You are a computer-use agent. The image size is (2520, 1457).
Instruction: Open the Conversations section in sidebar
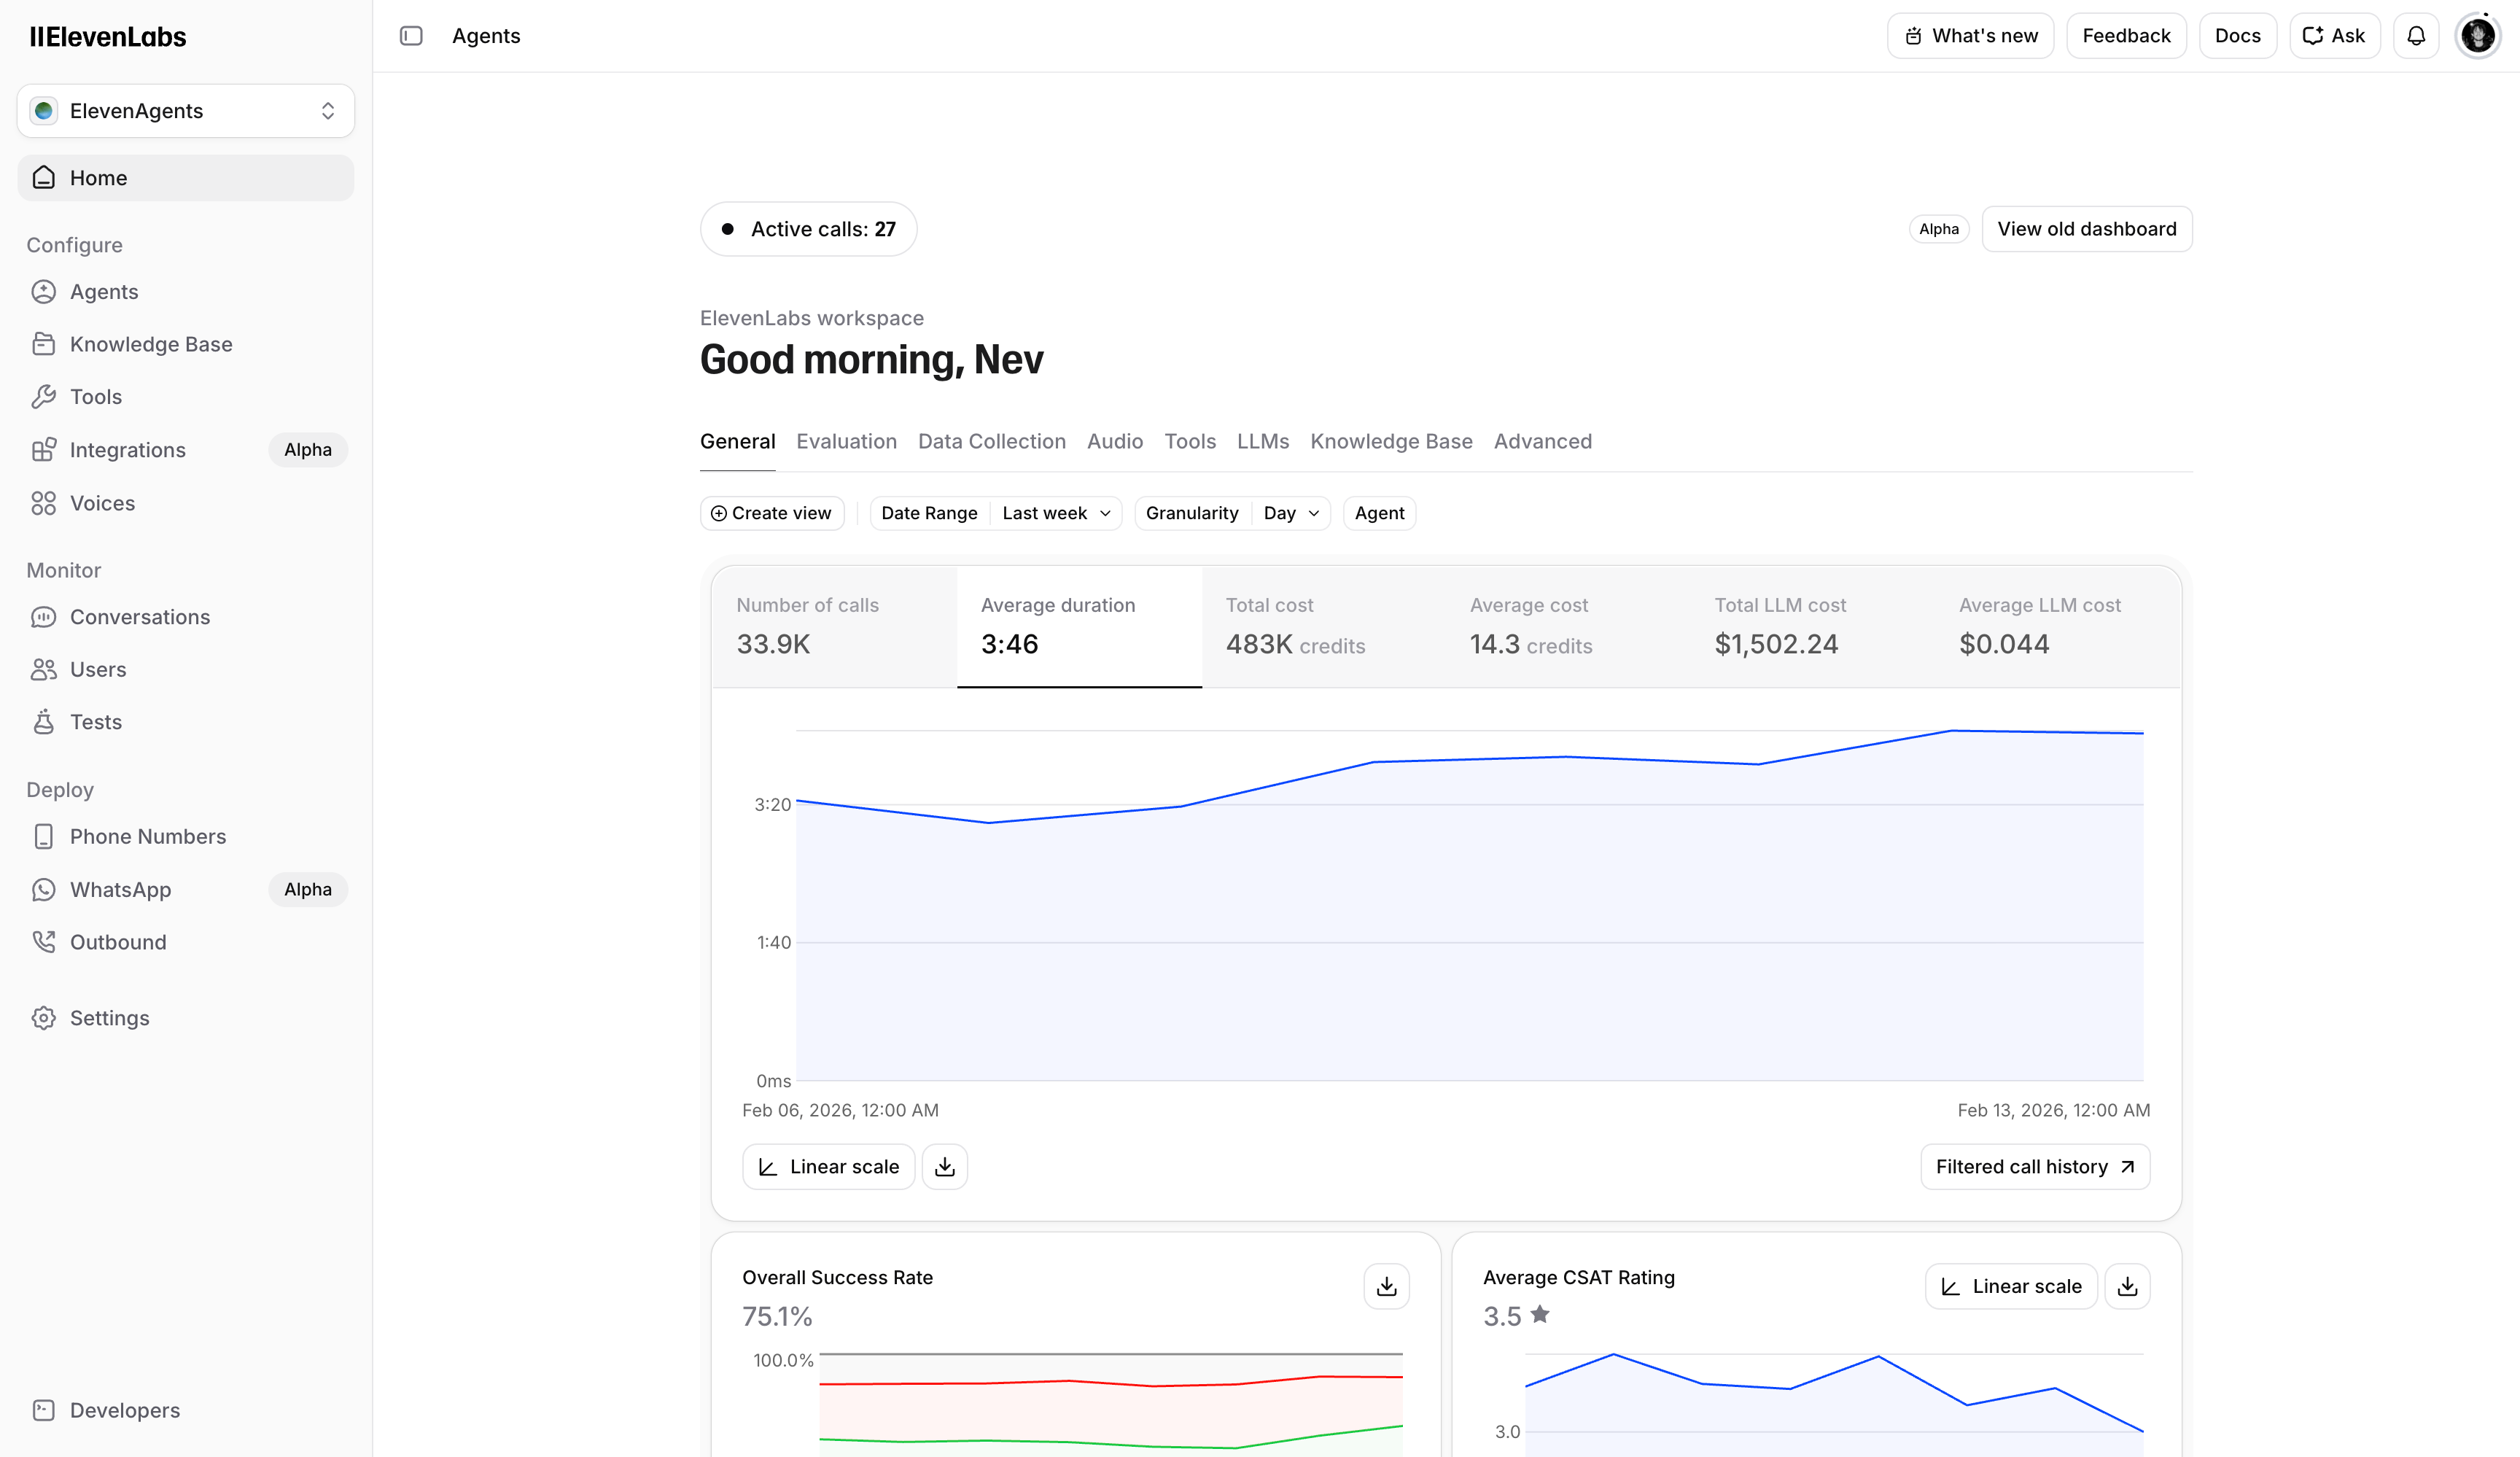139,616
